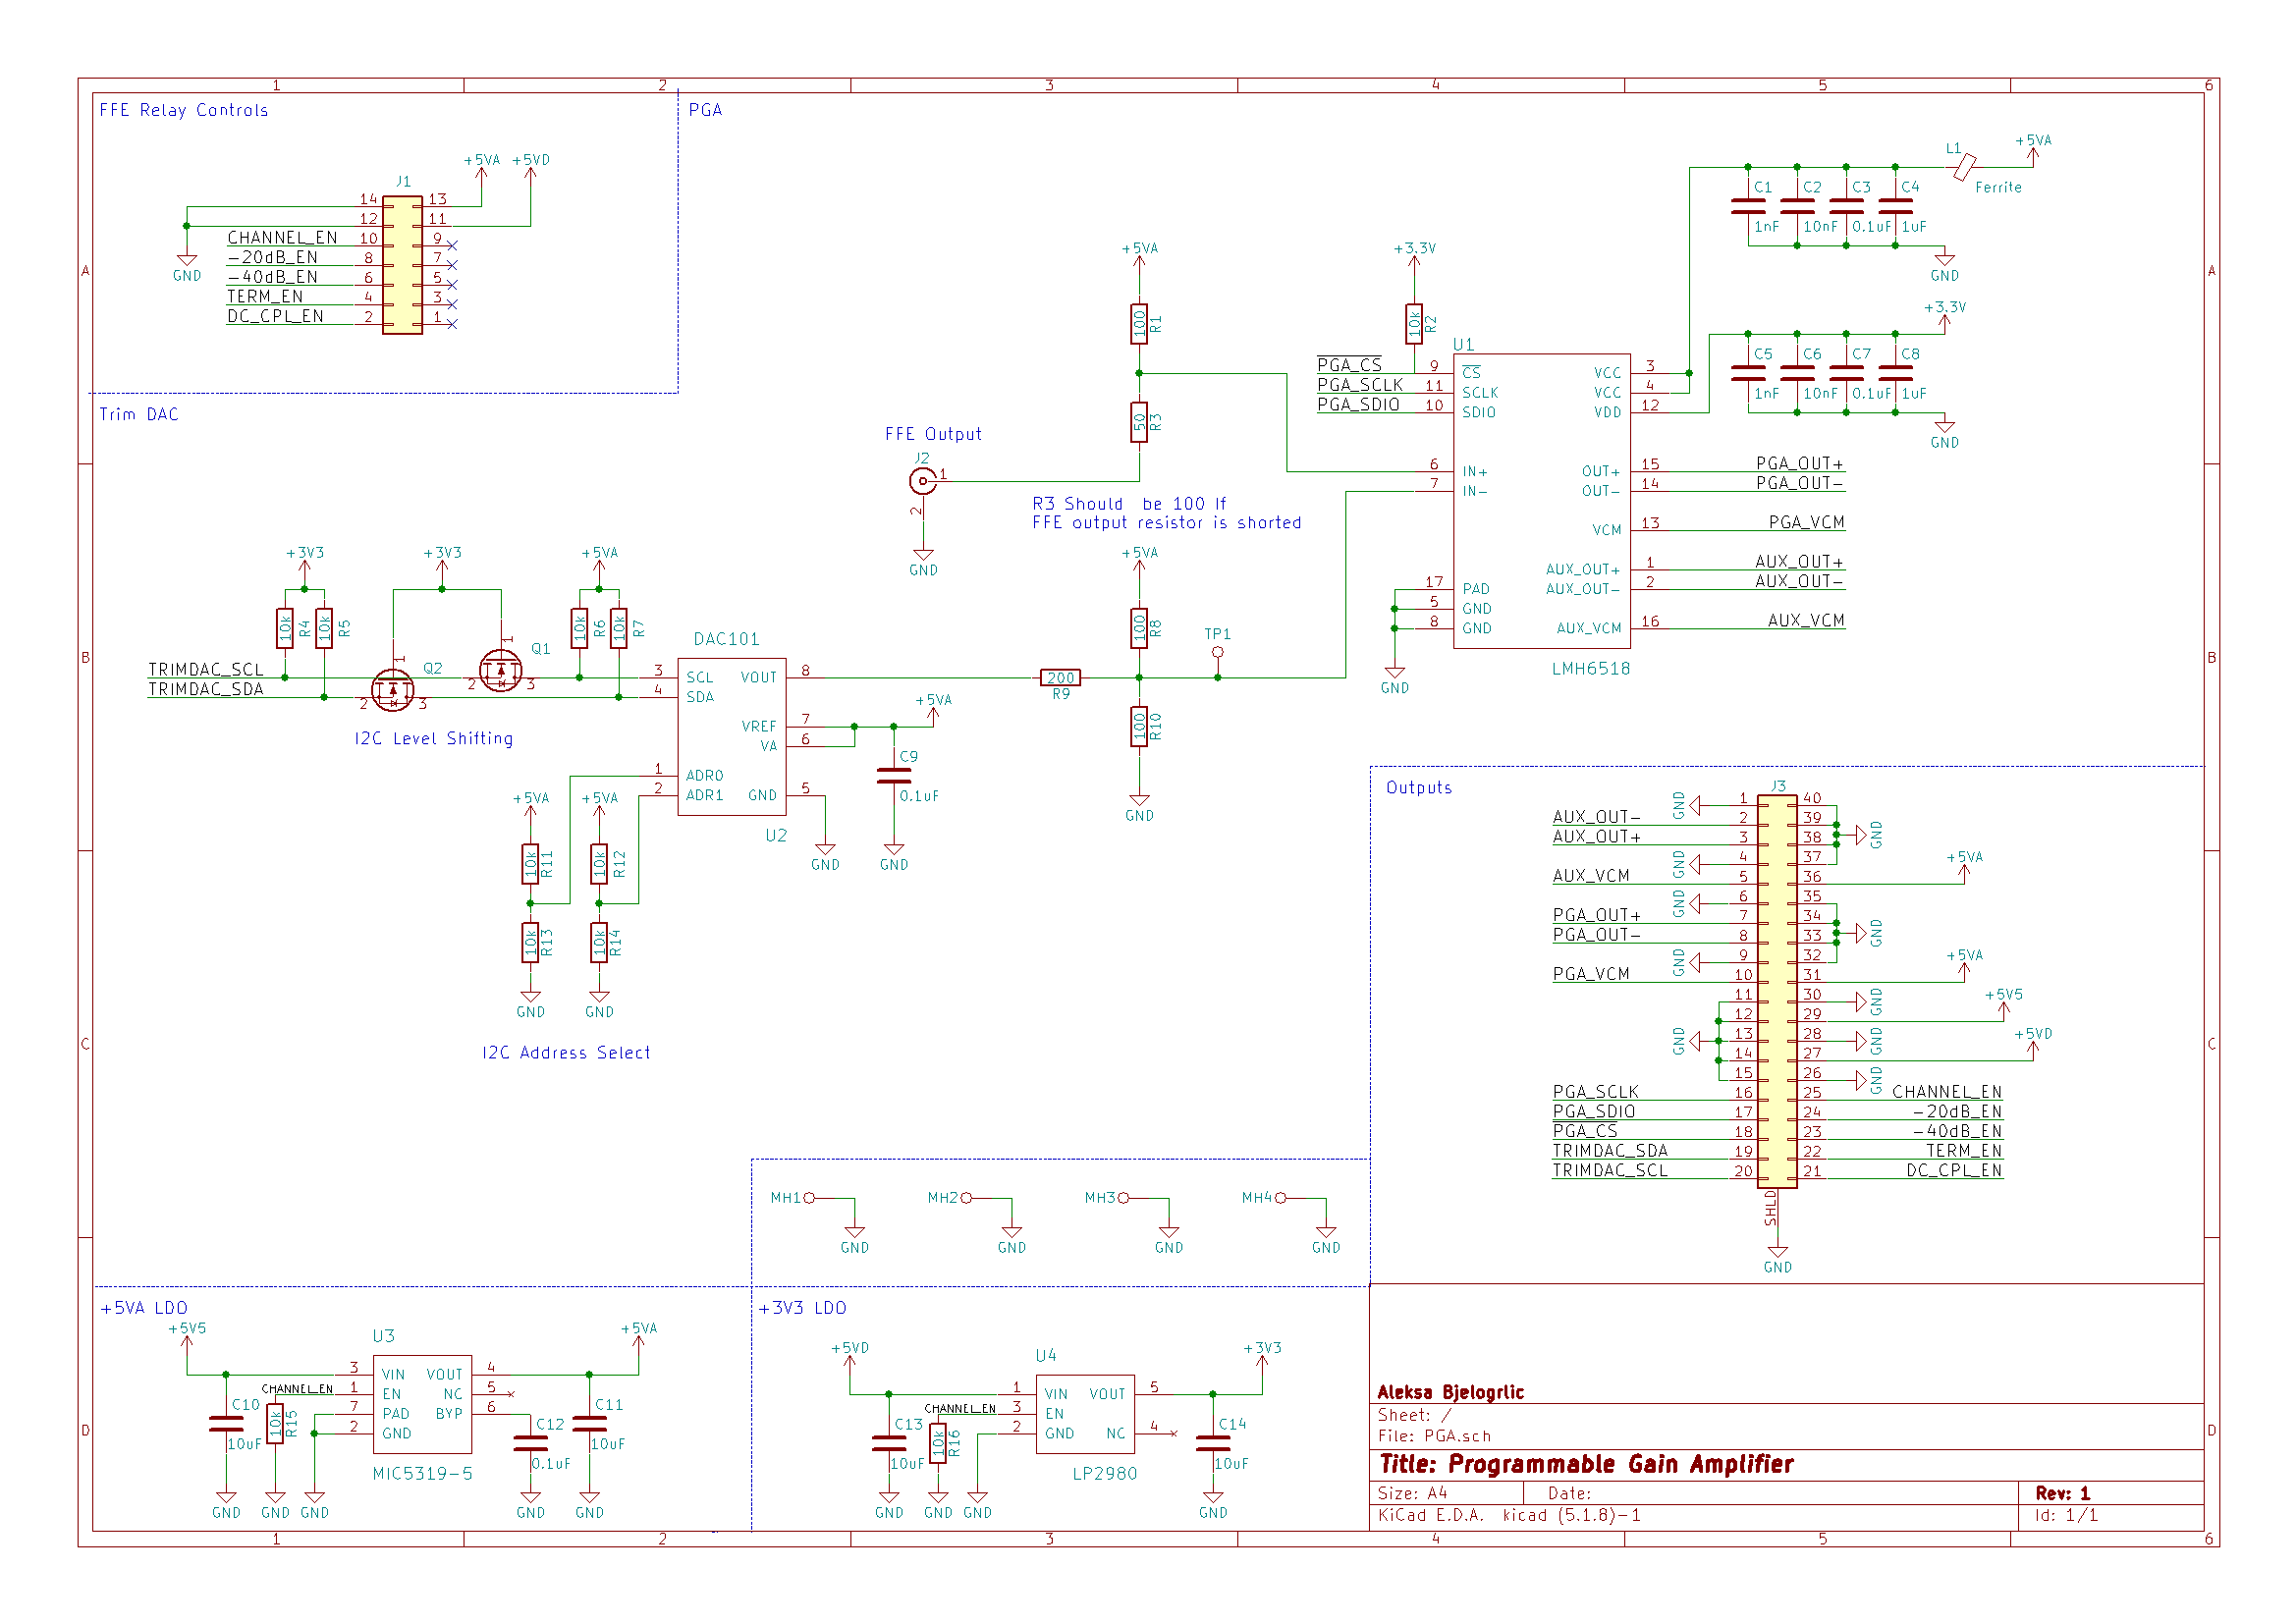Select mounting hole MH4
The width and height of the screenshot is (2296, 1623).
tap(1280, 1197)
